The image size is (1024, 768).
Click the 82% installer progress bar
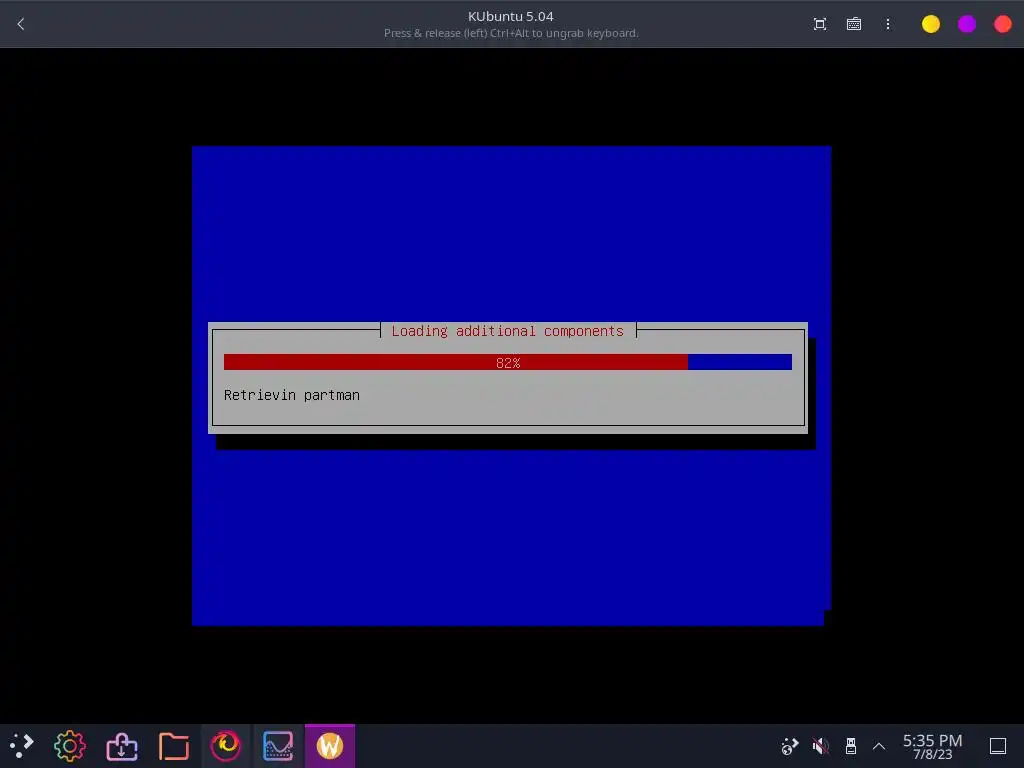click(x=507, y=362)
